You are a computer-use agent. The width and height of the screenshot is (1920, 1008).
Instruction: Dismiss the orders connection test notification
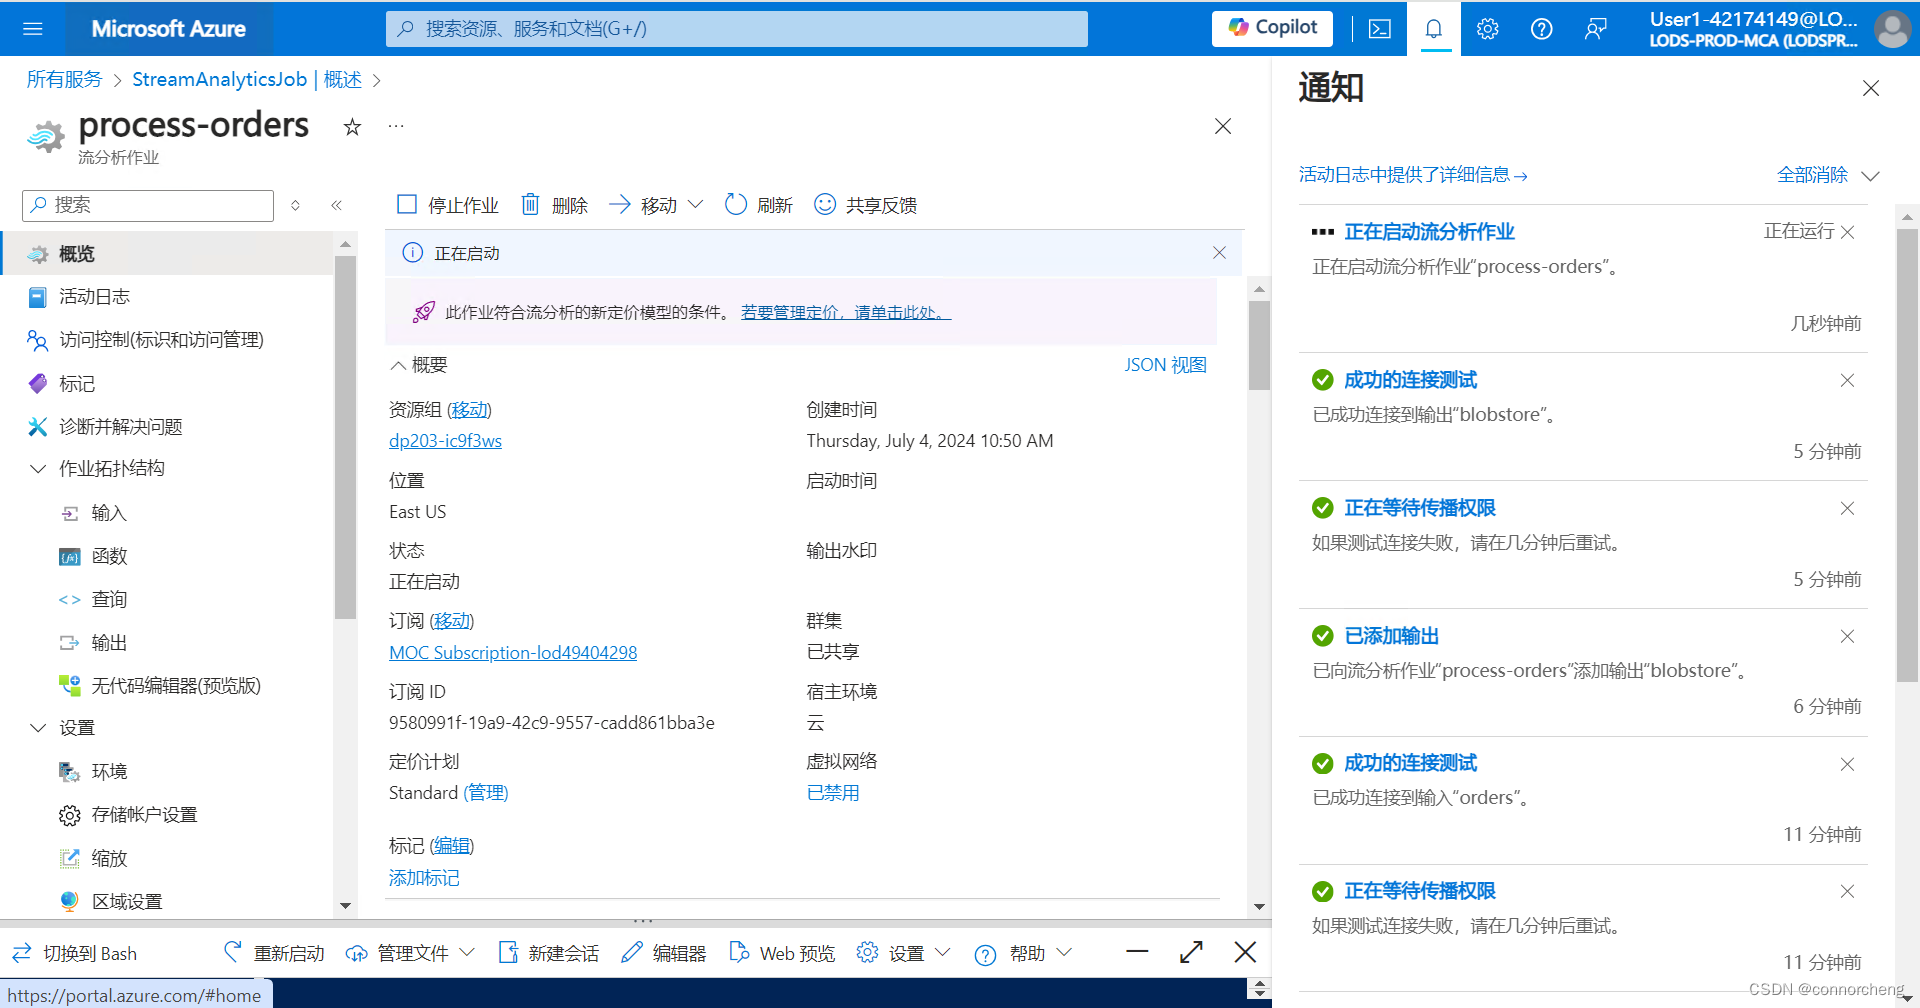pos(1847,764)
